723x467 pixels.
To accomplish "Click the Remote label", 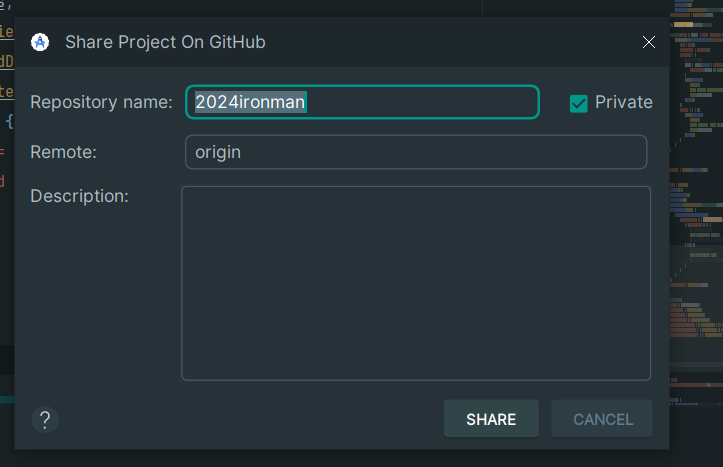I will coord(63,152).
